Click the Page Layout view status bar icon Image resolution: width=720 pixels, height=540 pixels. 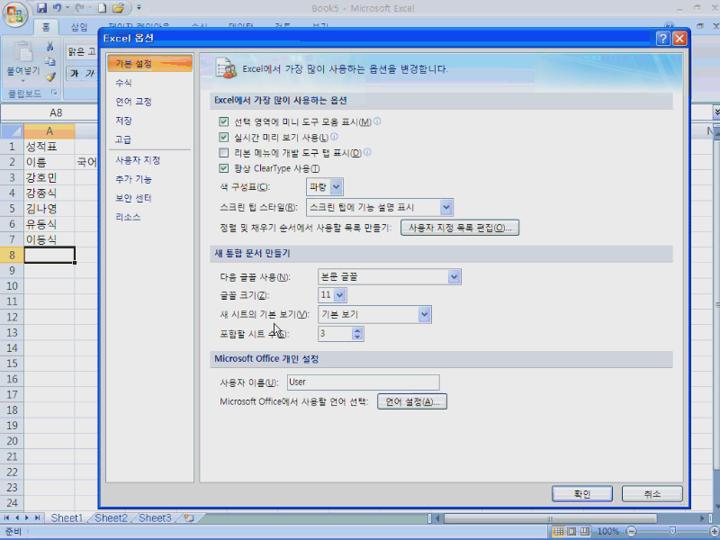coord(571,532)
